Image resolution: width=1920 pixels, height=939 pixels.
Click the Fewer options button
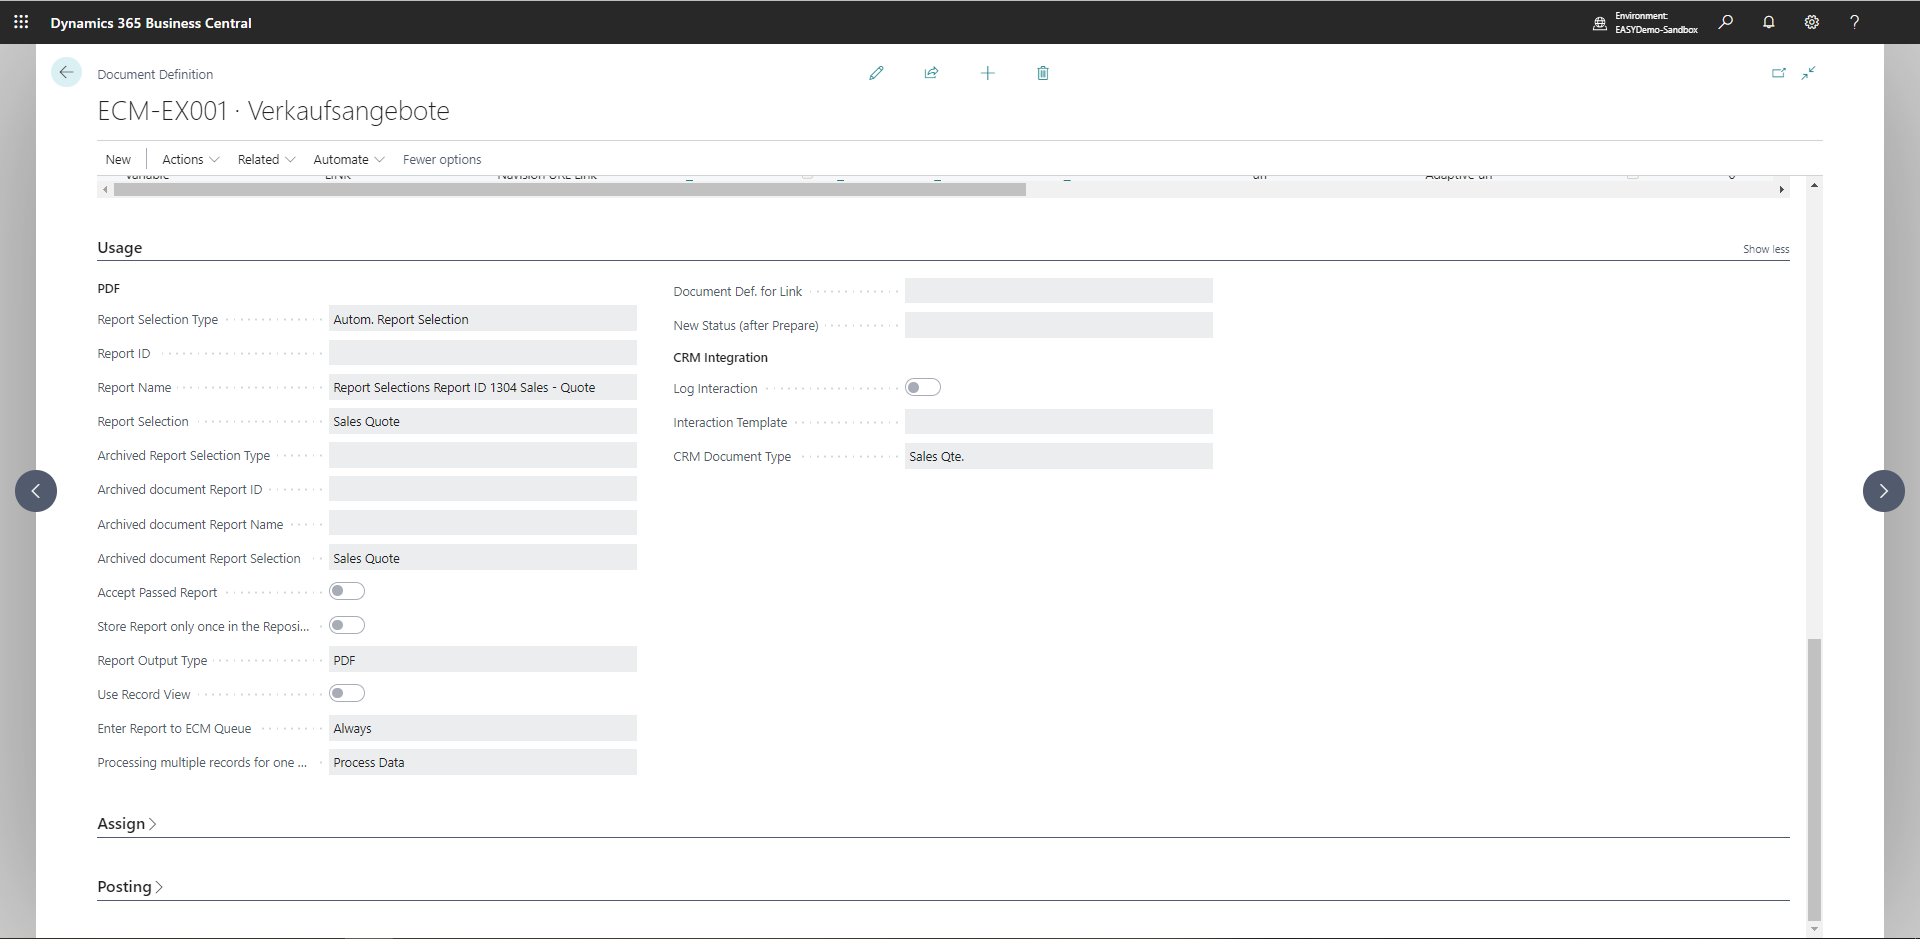coord(442,160)
